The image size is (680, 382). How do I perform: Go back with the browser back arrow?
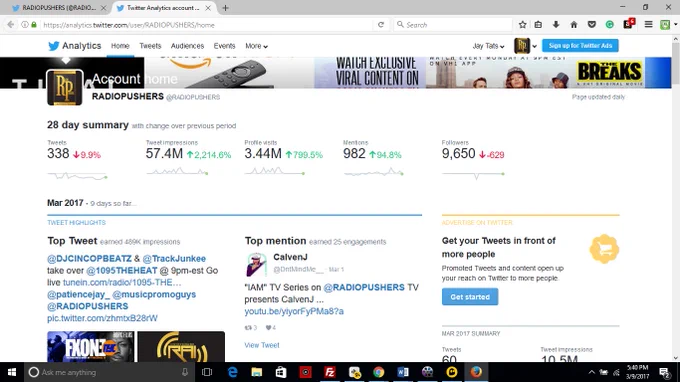point(10,25)
